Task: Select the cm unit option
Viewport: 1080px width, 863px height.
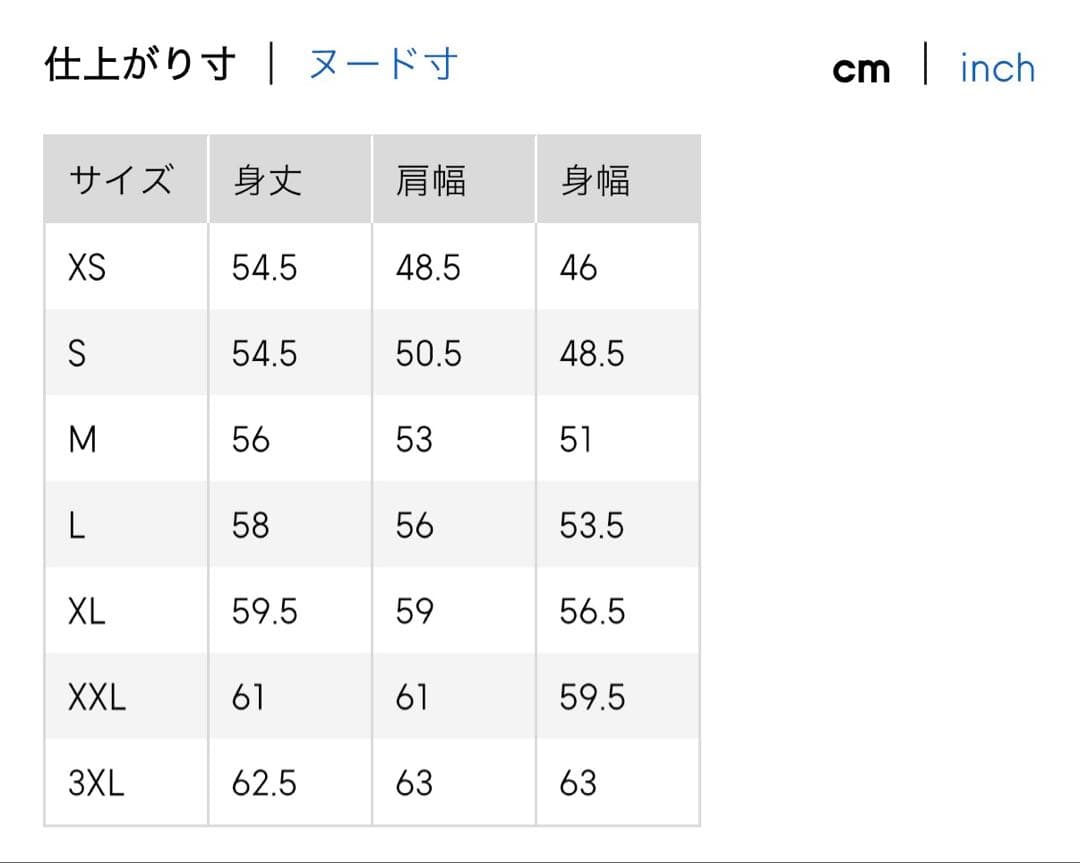Action: pos(861,69)
